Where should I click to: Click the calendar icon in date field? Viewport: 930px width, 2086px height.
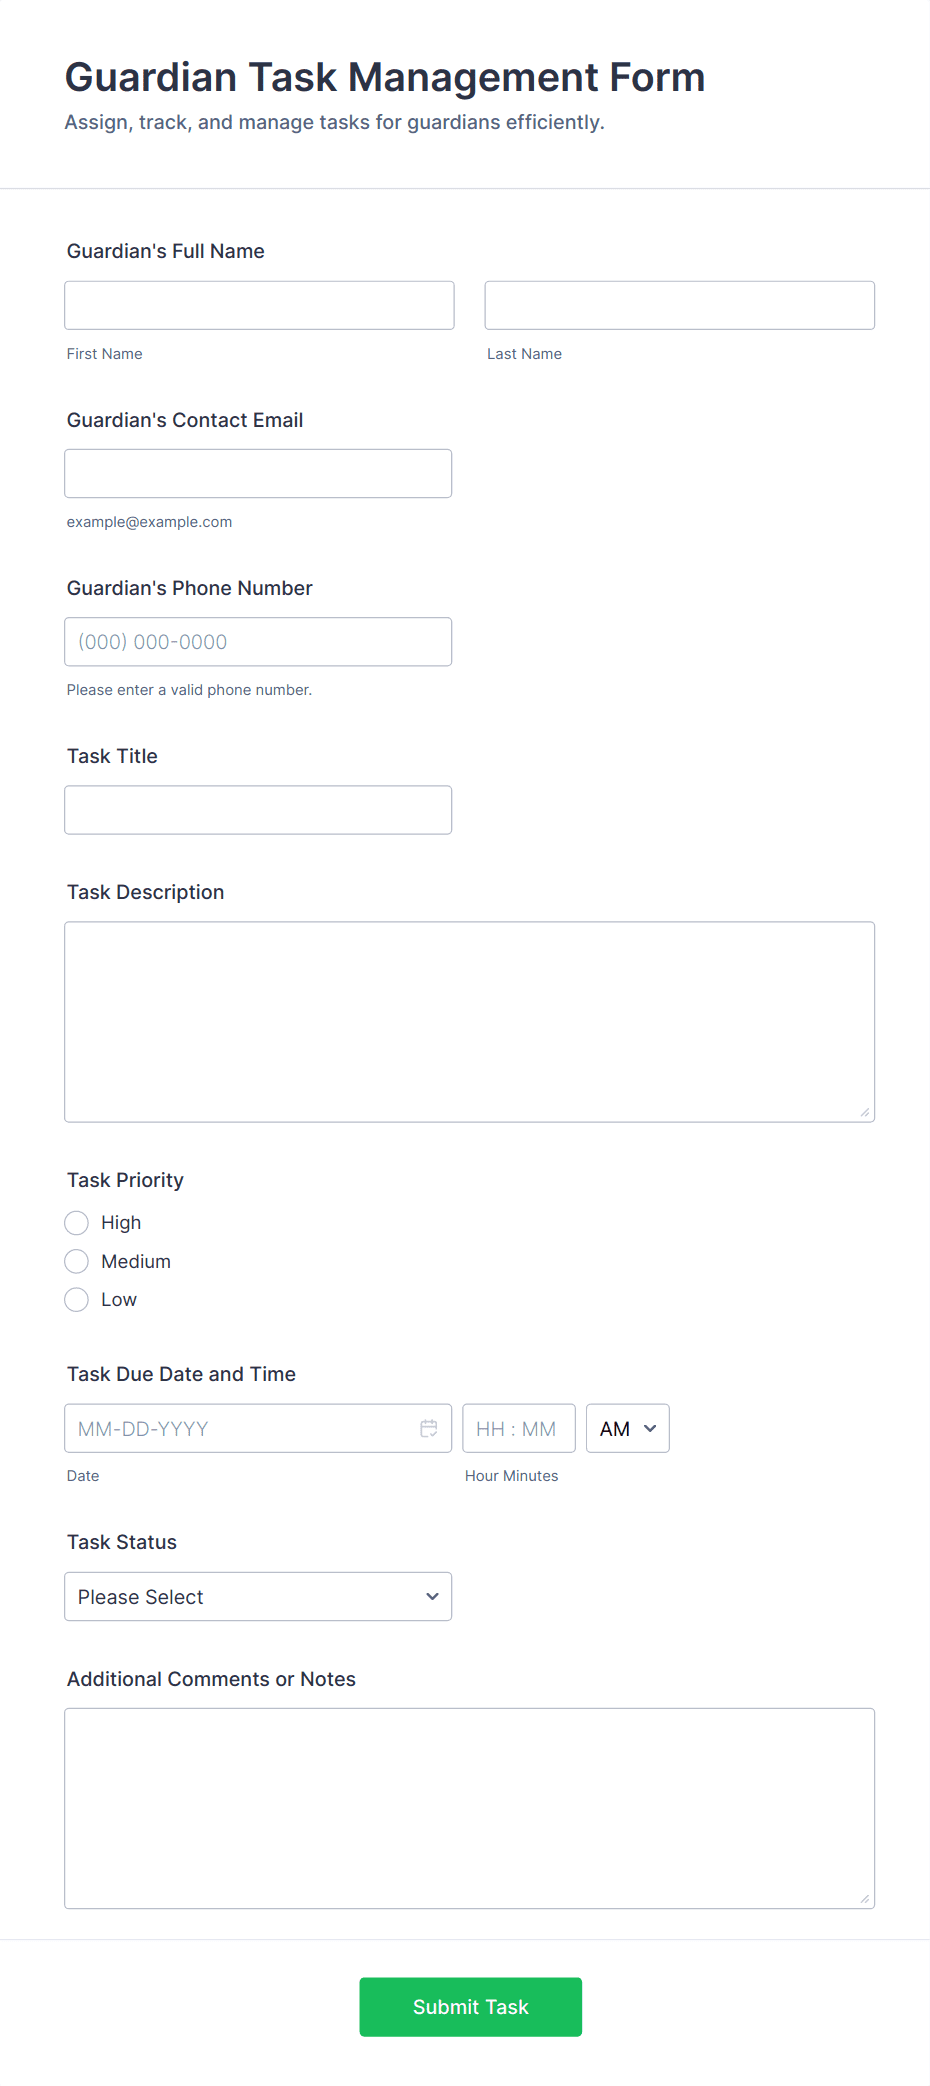tap(429, 1428)
